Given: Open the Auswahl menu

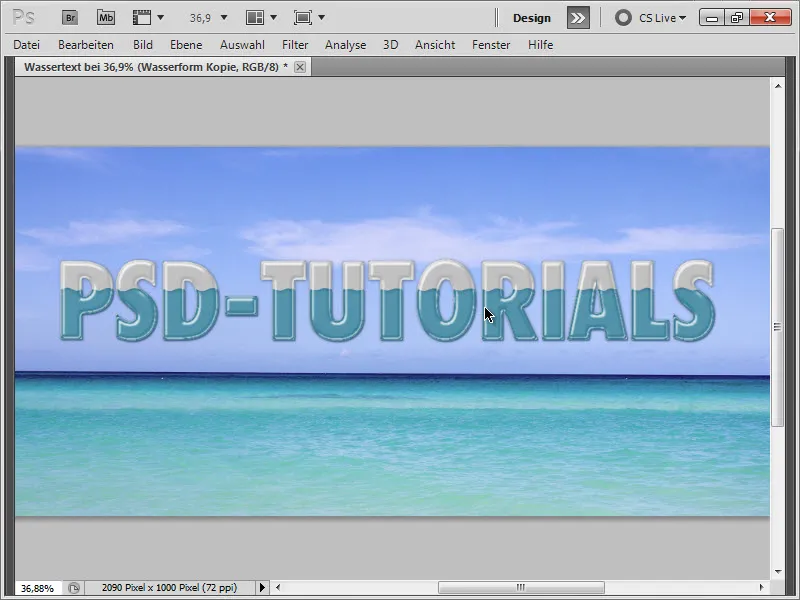Looking at the screenshot, I should (243, 45).
